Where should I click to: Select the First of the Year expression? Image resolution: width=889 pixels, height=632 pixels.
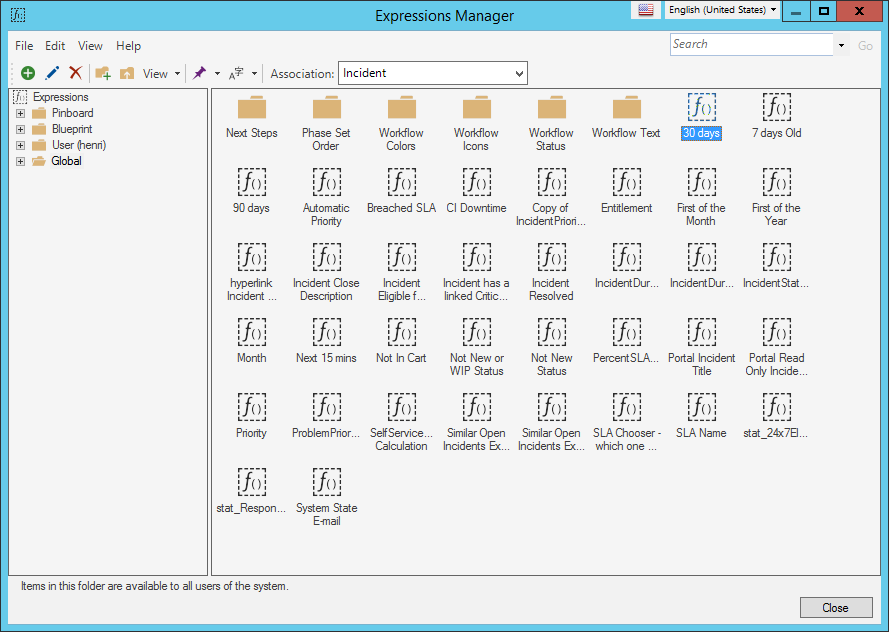pos(776,198)
